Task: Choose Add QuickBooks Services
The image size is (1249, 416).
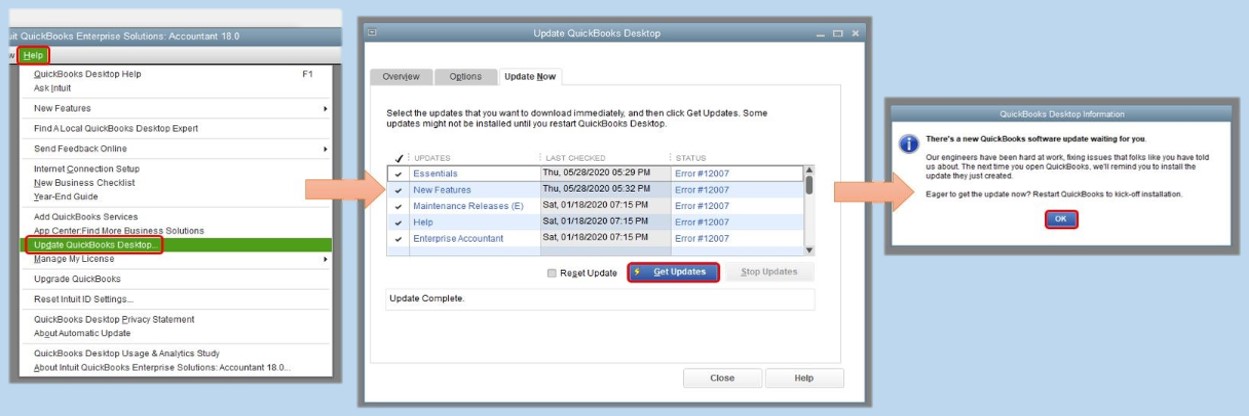Action: point(175,217)
